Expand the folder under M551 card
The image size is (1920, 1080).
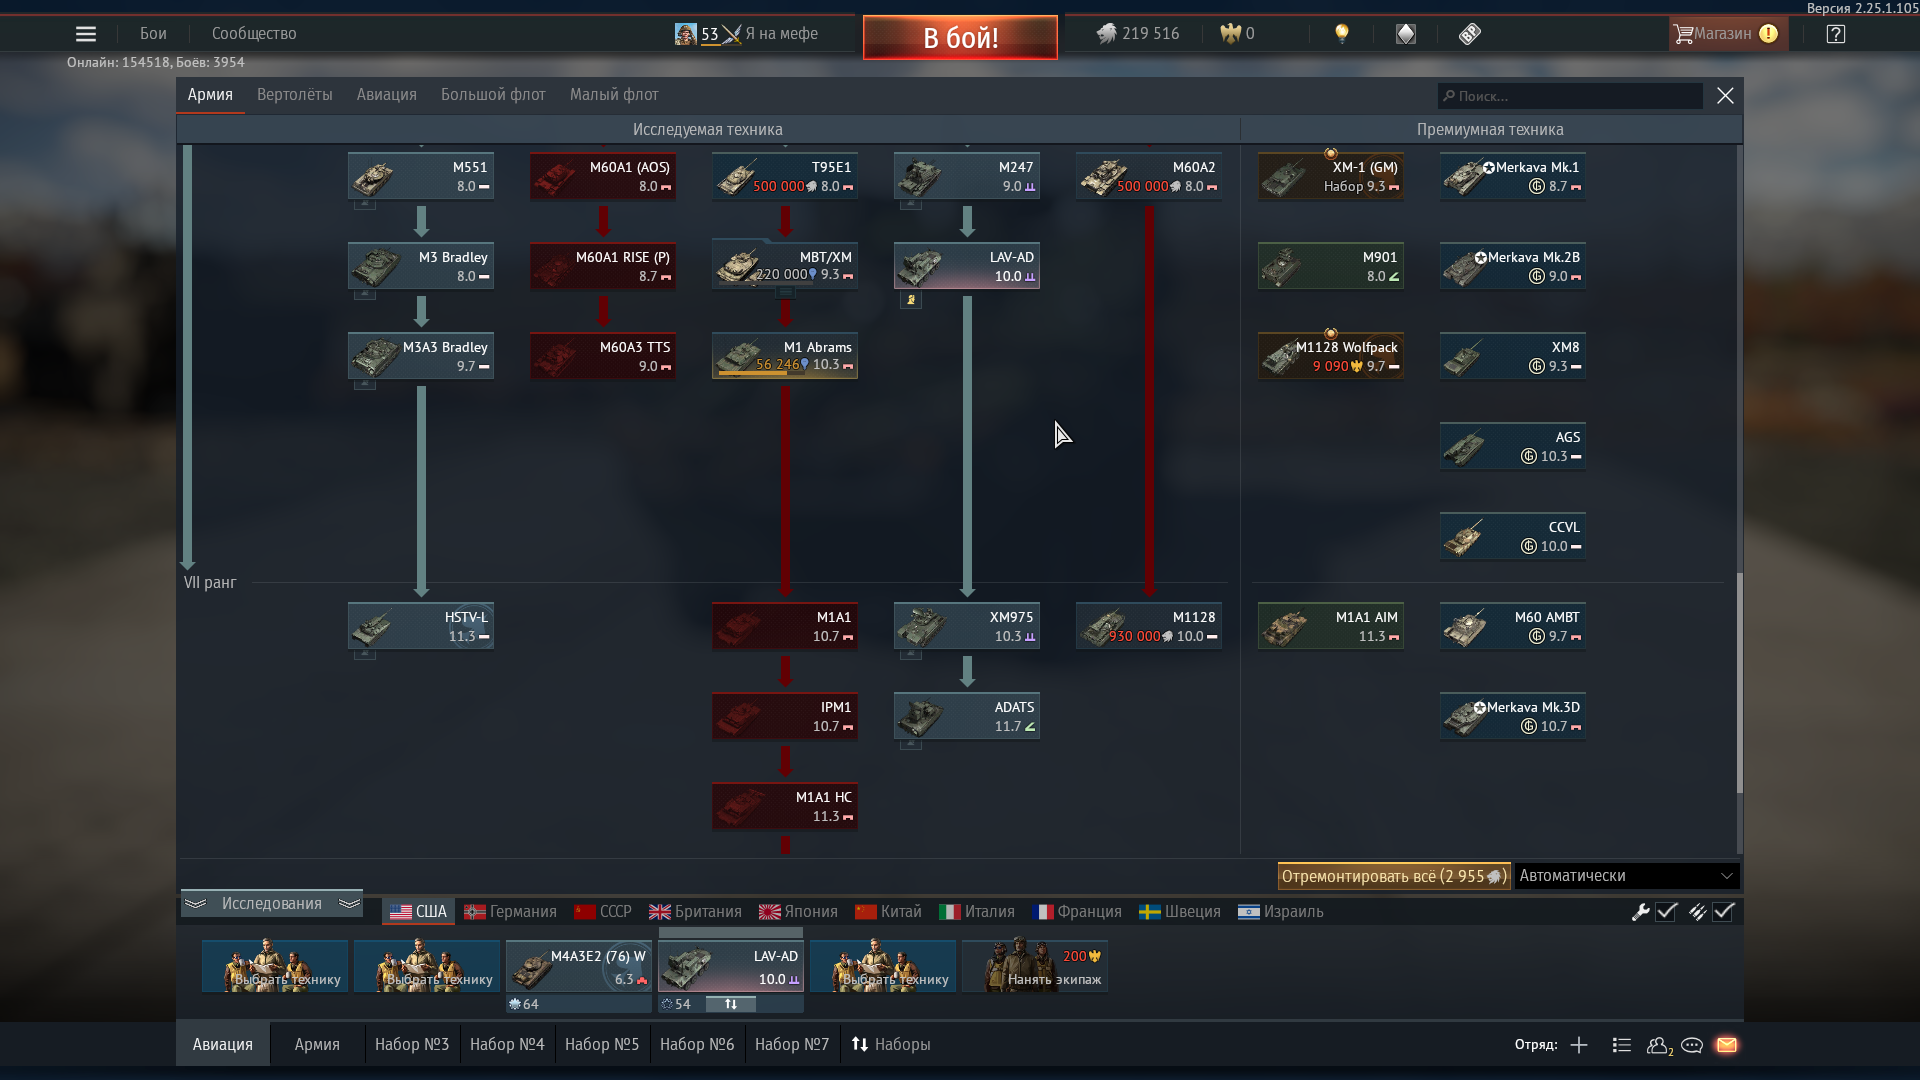point(364,204)
